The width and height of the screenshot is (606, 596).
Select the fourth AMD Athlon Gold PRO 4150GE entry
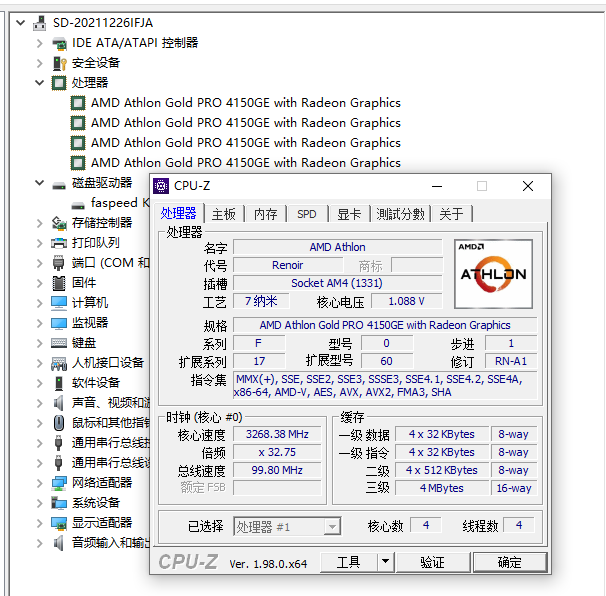(x=246, y=163)
